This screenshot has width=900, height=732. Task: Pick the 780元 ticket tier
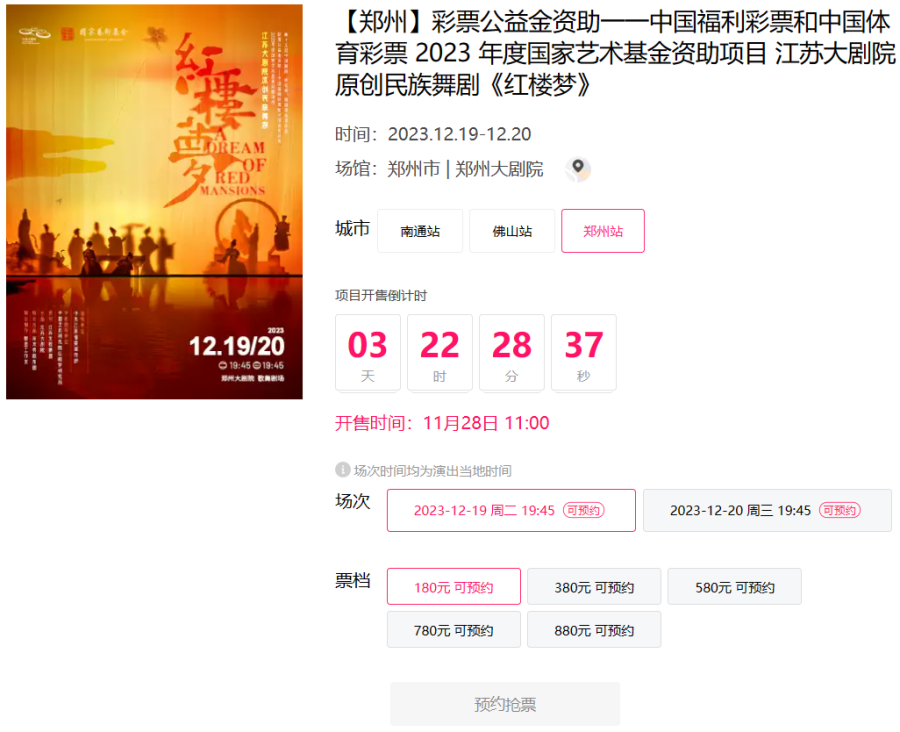pyautogui.click(x=454, y=630)
